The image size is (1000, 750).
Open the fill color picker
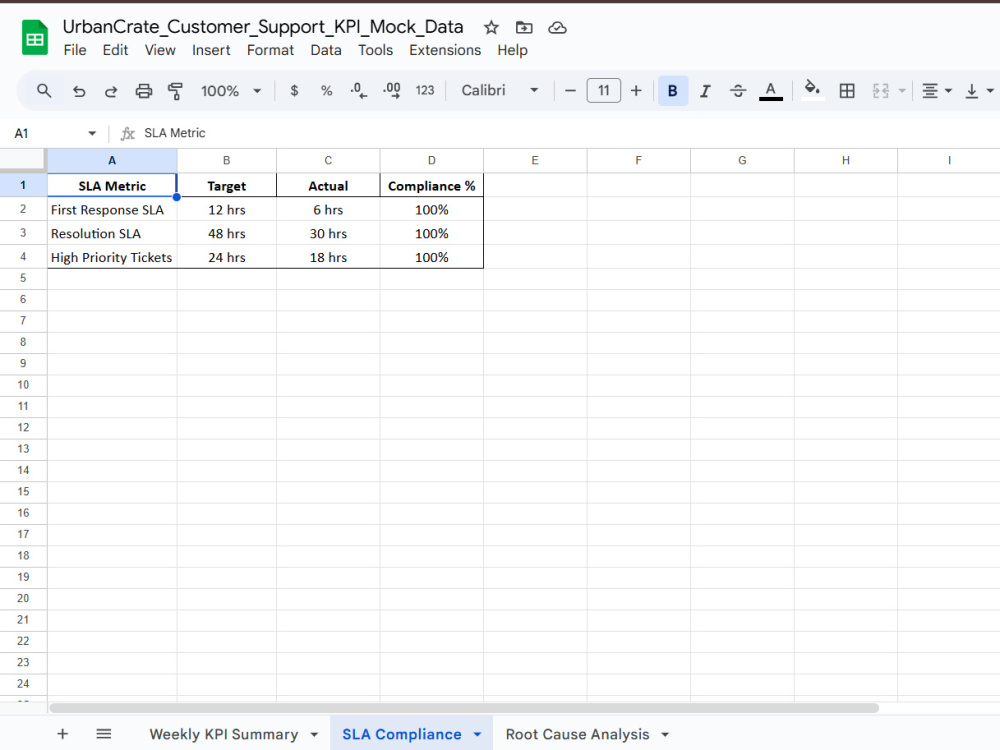tap(812, 91)
